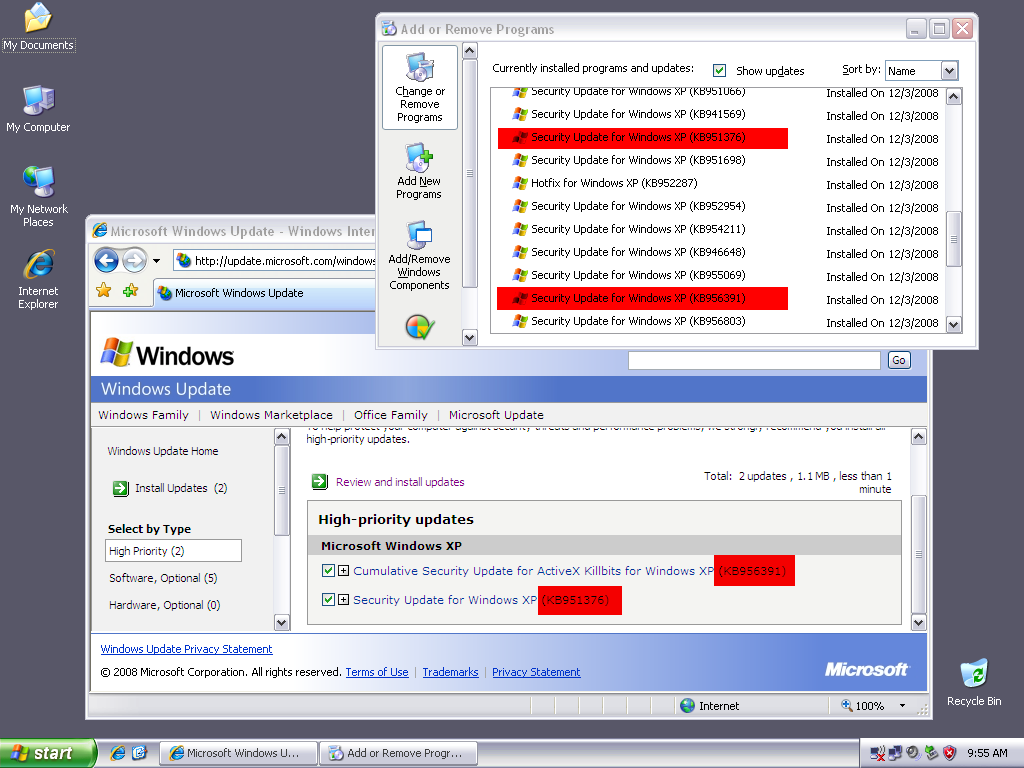This screenshot has height=768, width=1024.
Task: Click scroll down arrow of update type pane
Action: tap(281, 622)
